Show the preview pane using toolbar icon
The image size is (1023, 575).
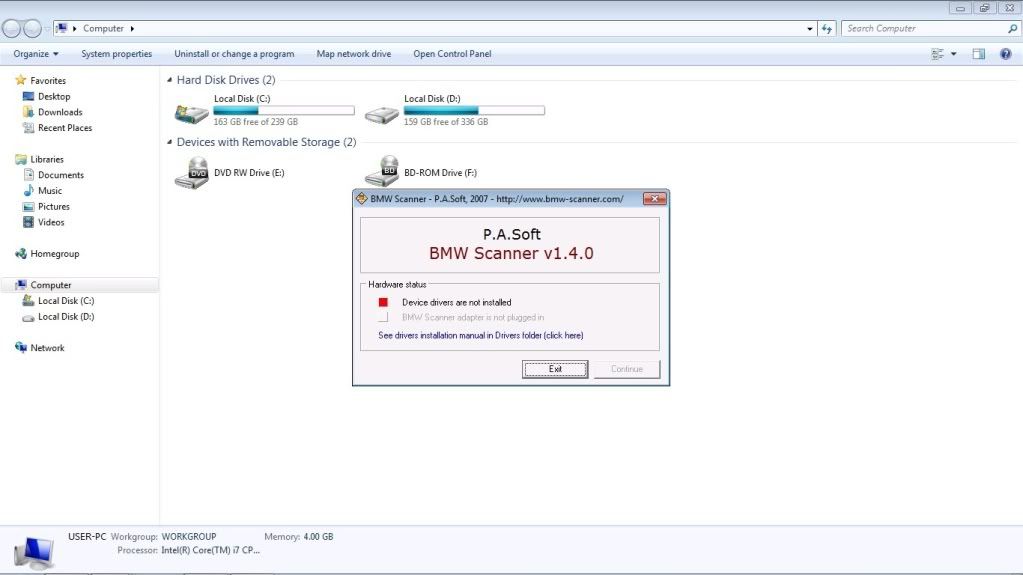[x=979, y=54]
